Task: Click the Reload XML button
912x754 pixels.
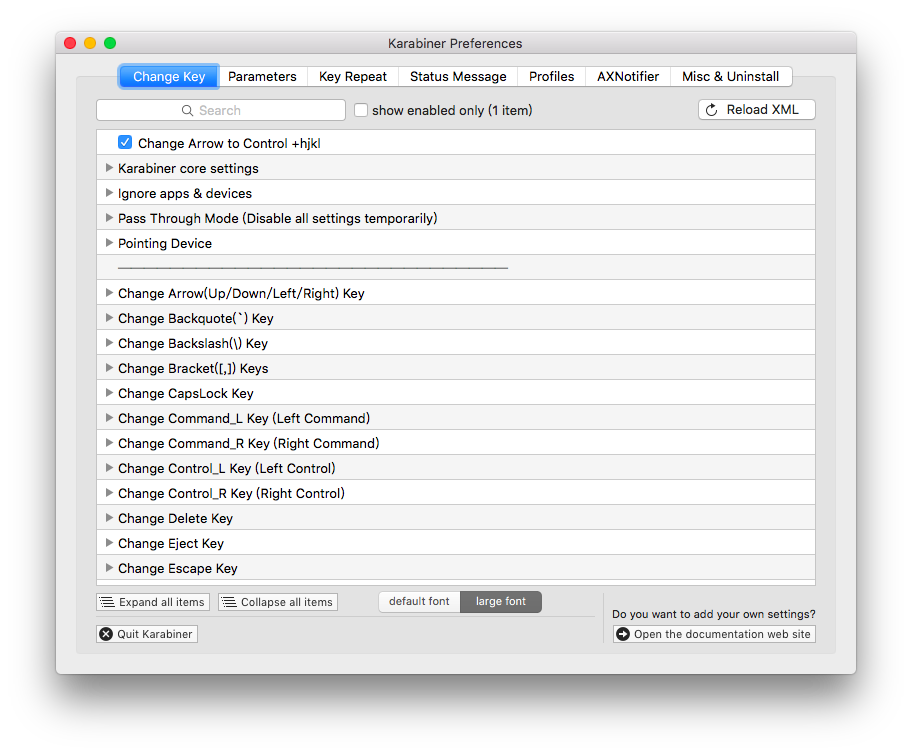Action: coord(757,110)
